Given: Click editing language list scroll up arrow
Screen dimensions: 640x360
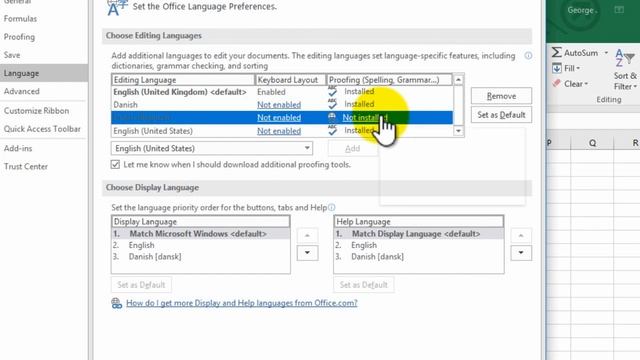Looking at the screenshot, I should (458, 80).
